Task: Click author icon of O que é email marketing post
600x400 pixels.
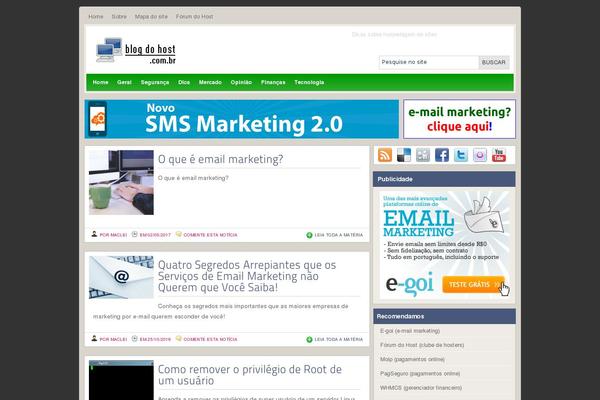Action: point(94,234)
